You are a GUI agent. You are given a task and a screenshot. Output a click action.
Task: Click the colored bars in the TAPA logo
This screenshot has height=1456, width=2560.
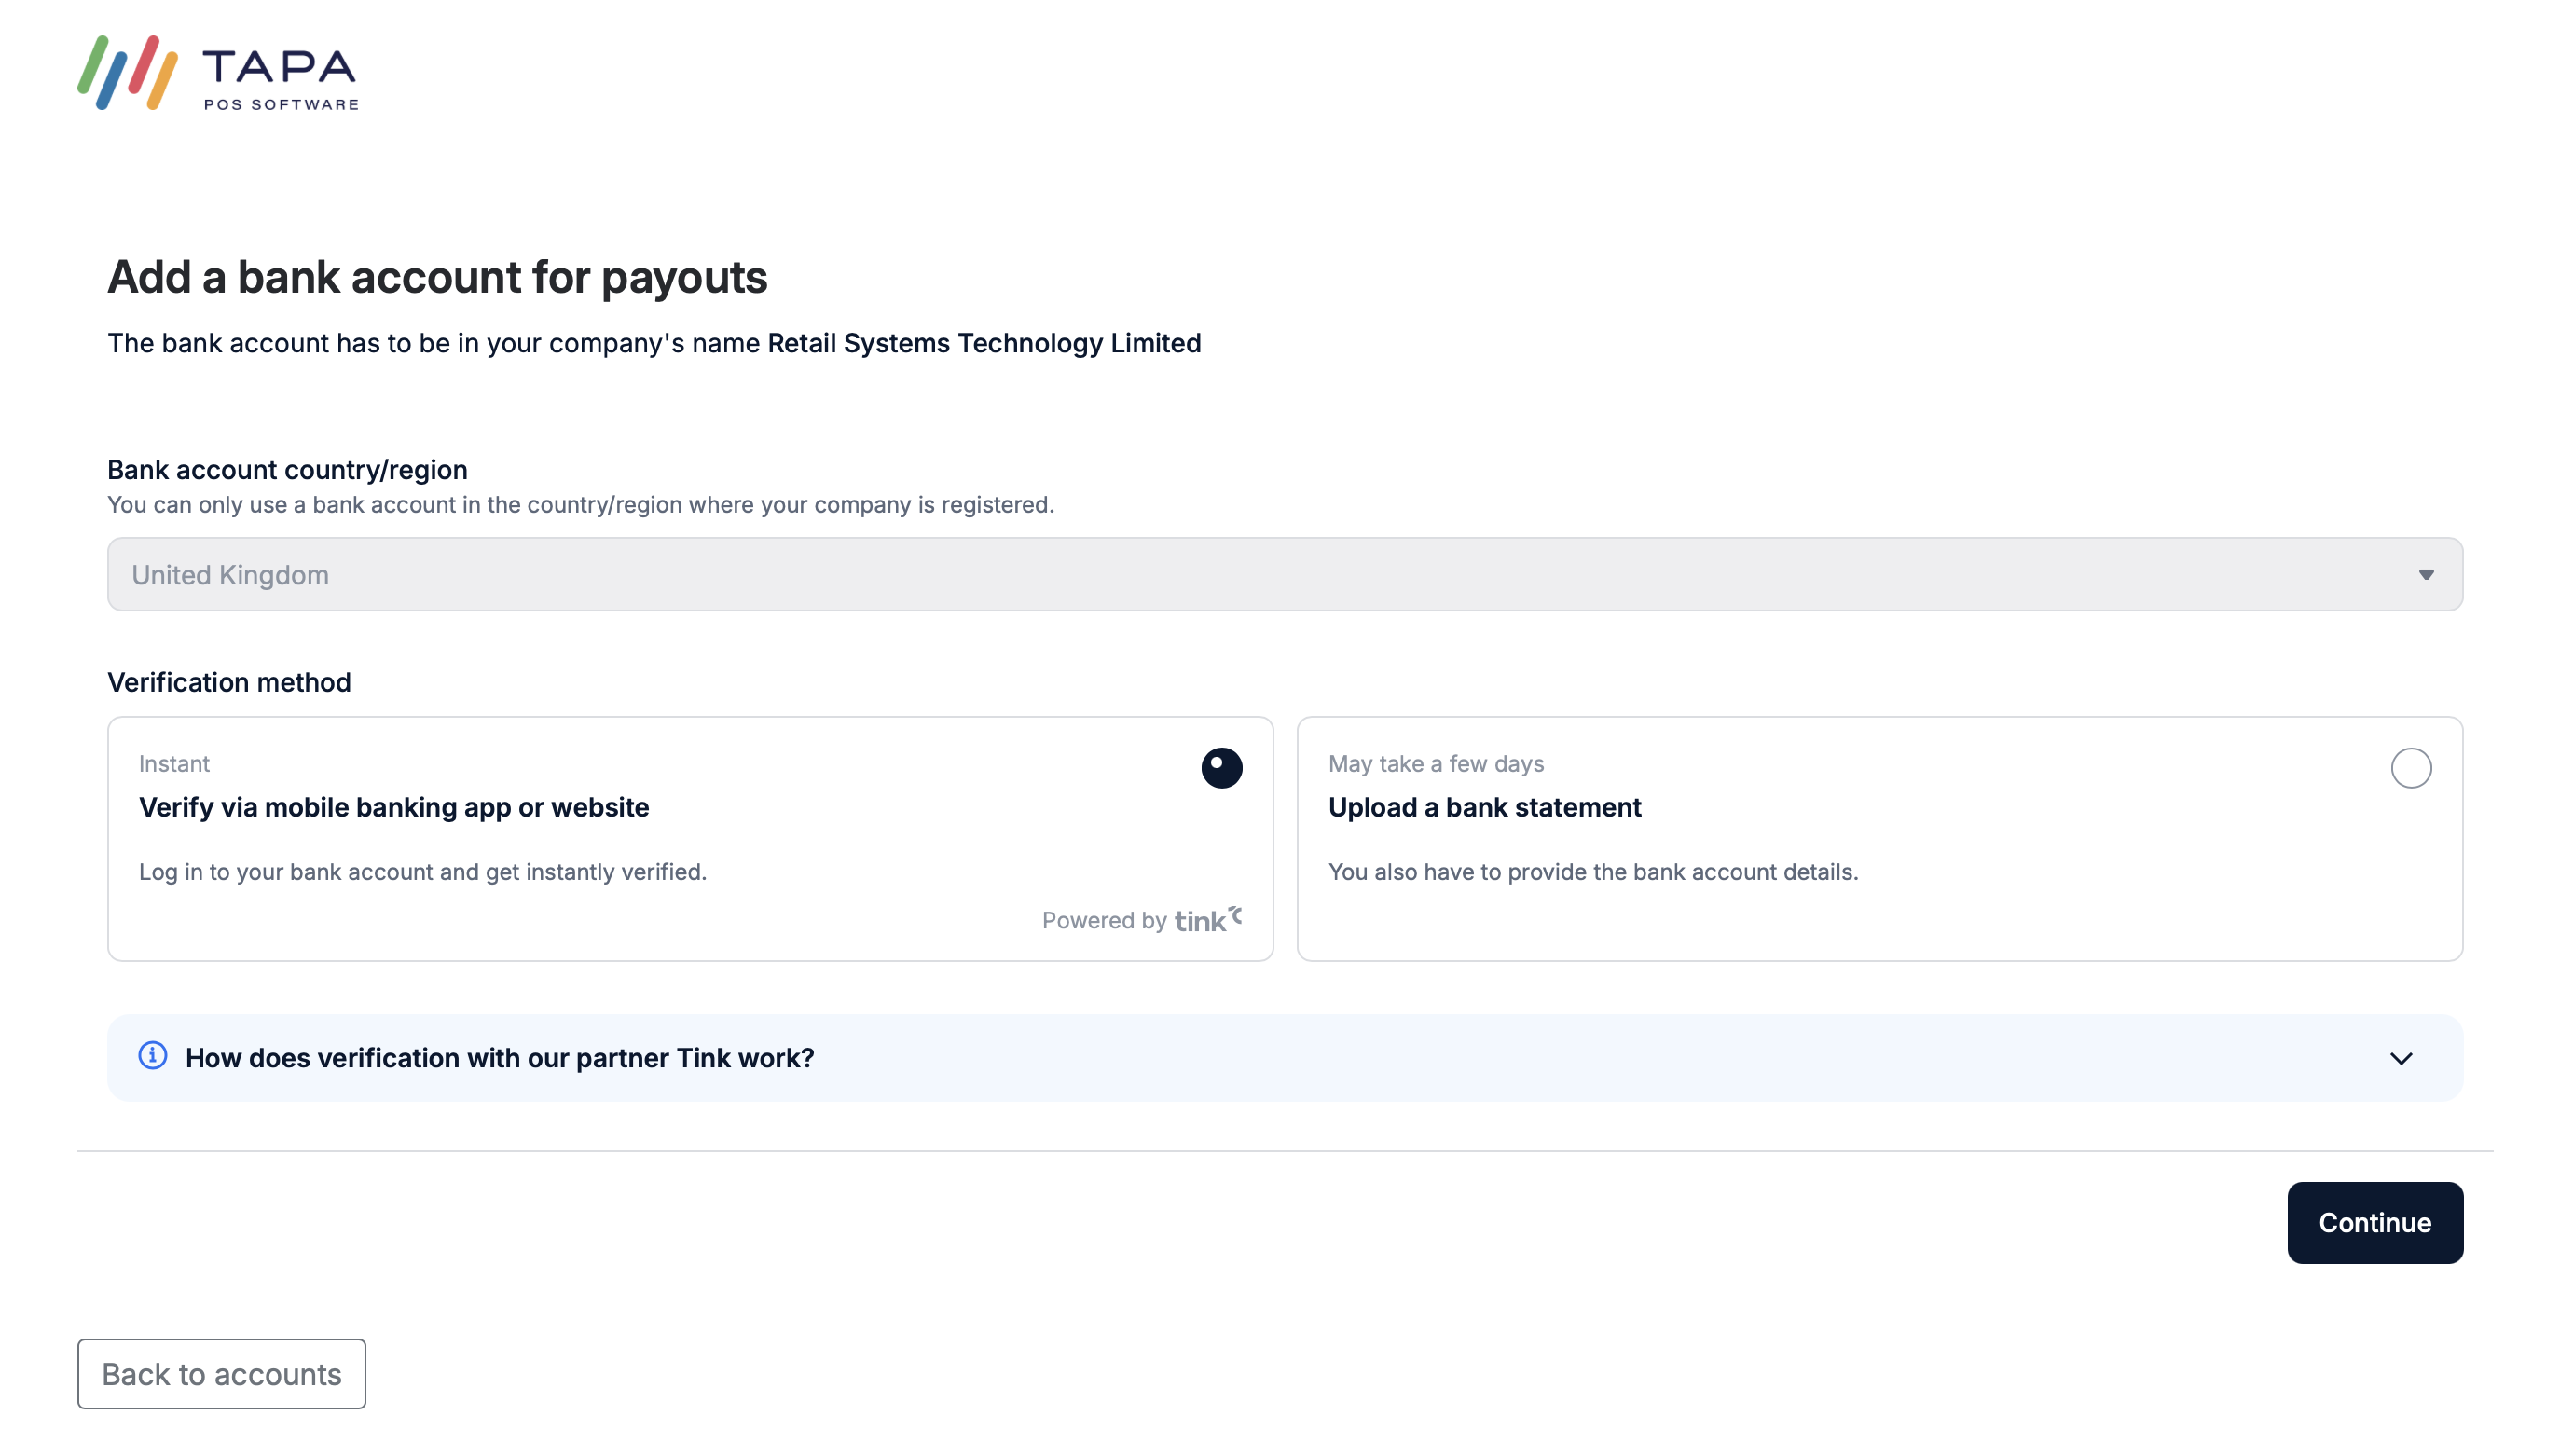[128, 72]
